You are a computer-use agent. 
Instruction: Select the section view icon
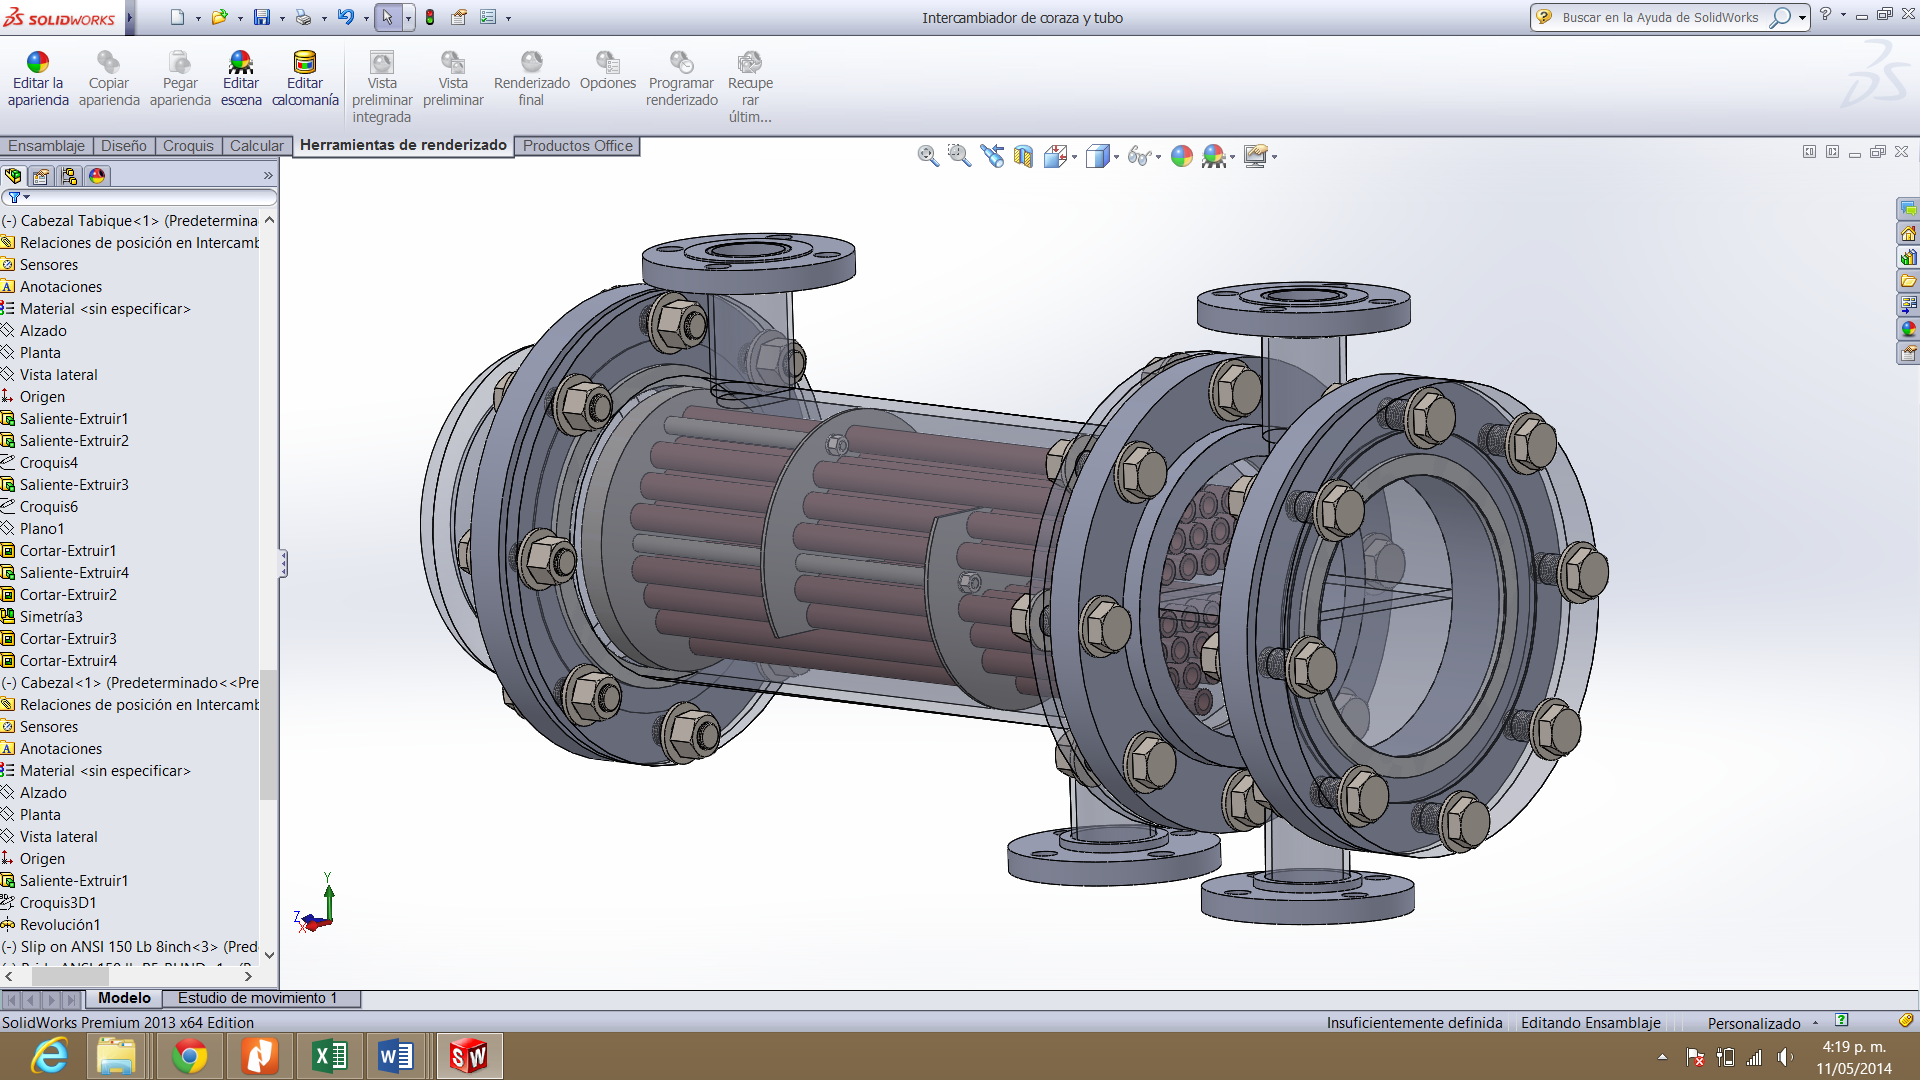[x=1023, y=156]
